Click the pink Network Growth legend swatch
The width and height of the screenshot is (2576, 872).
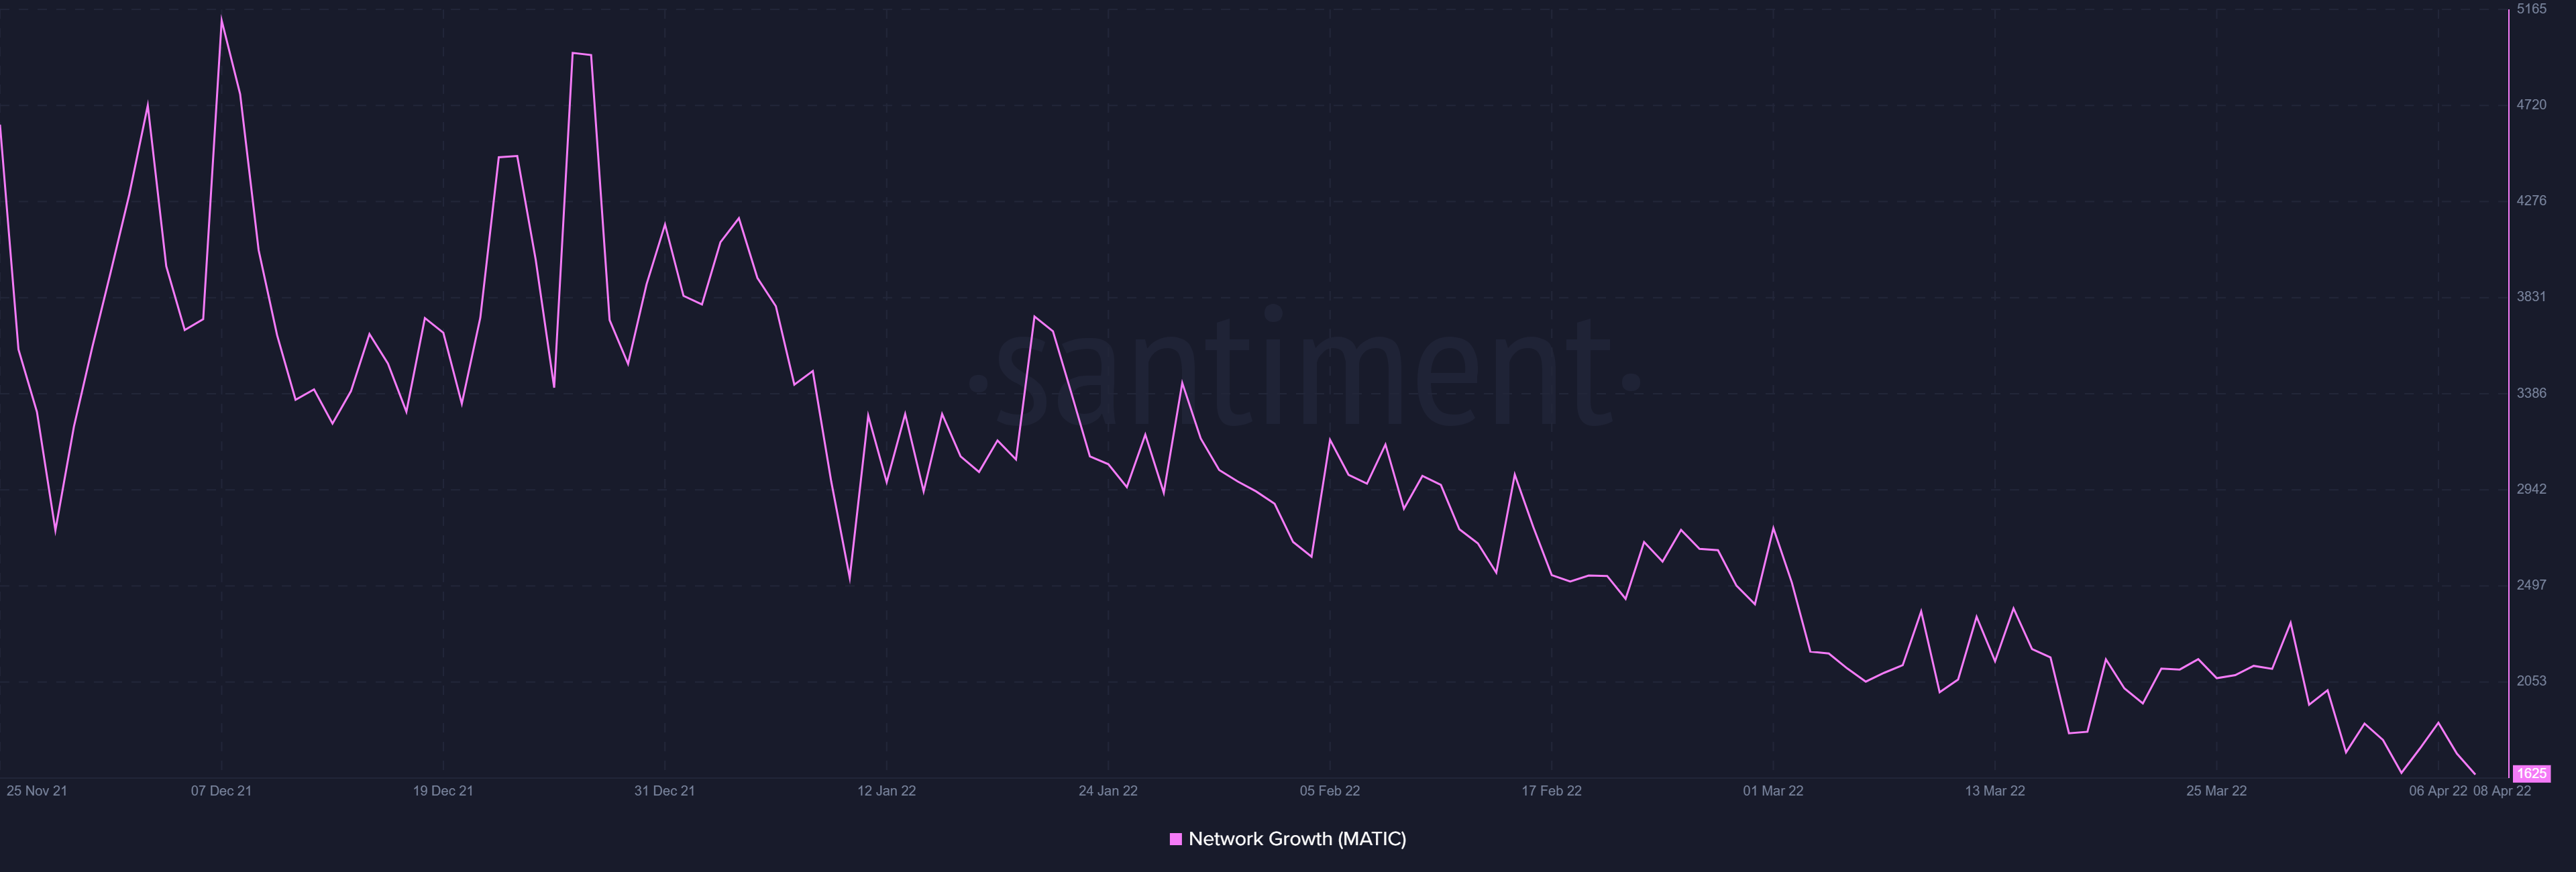tap(1176, 839)
